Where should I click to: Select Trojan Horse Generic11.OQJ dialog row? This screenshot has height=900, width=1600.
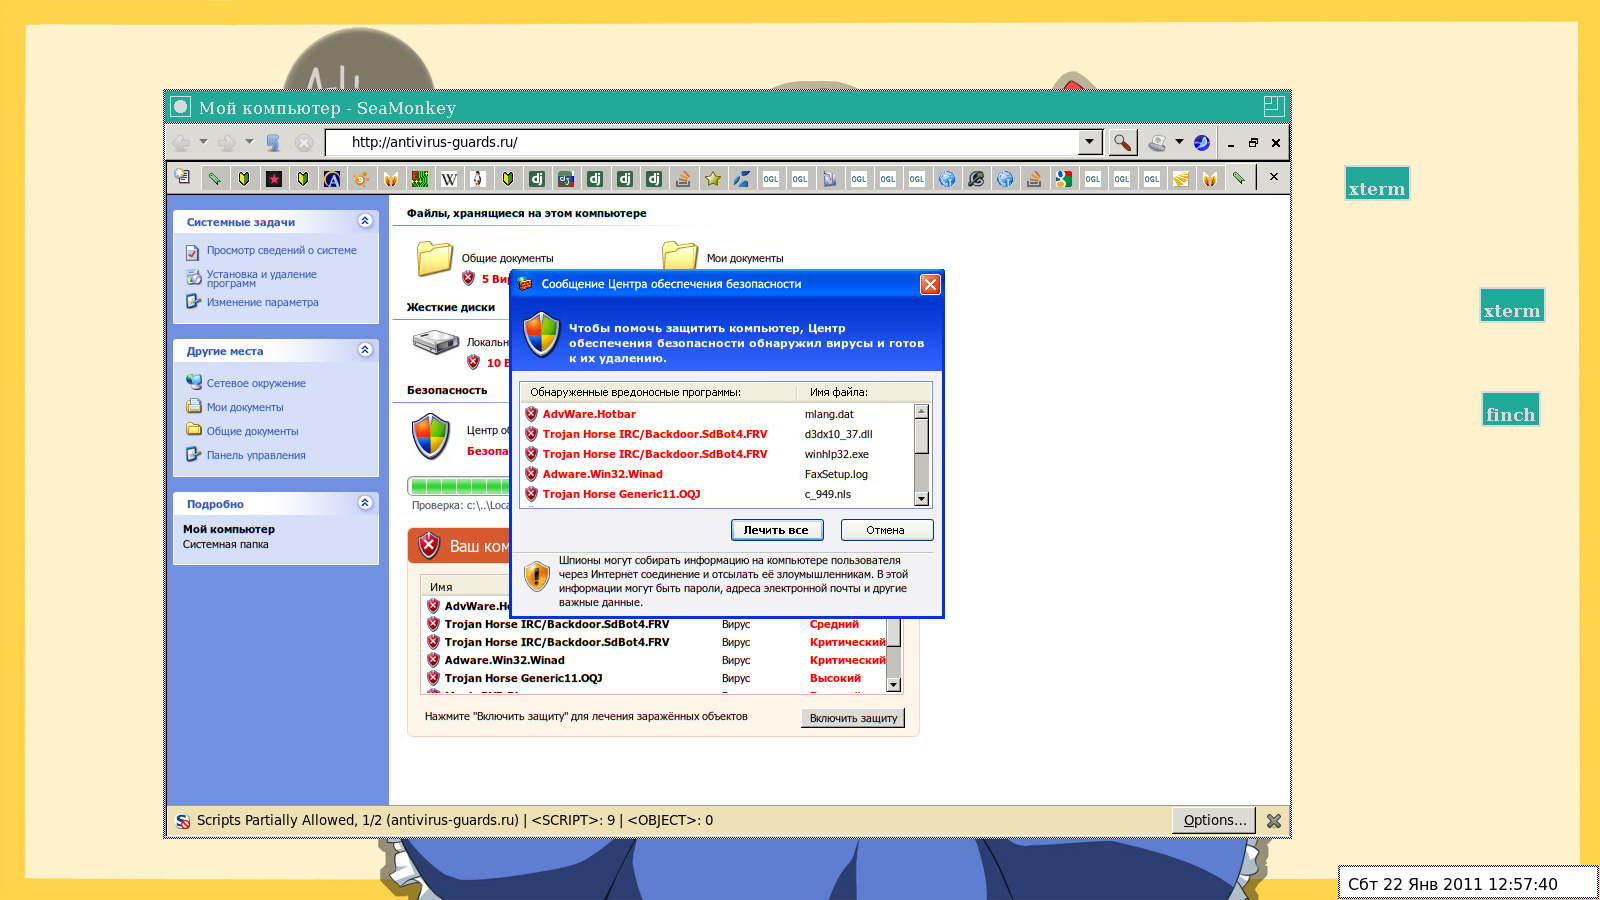tap(719, 494)
